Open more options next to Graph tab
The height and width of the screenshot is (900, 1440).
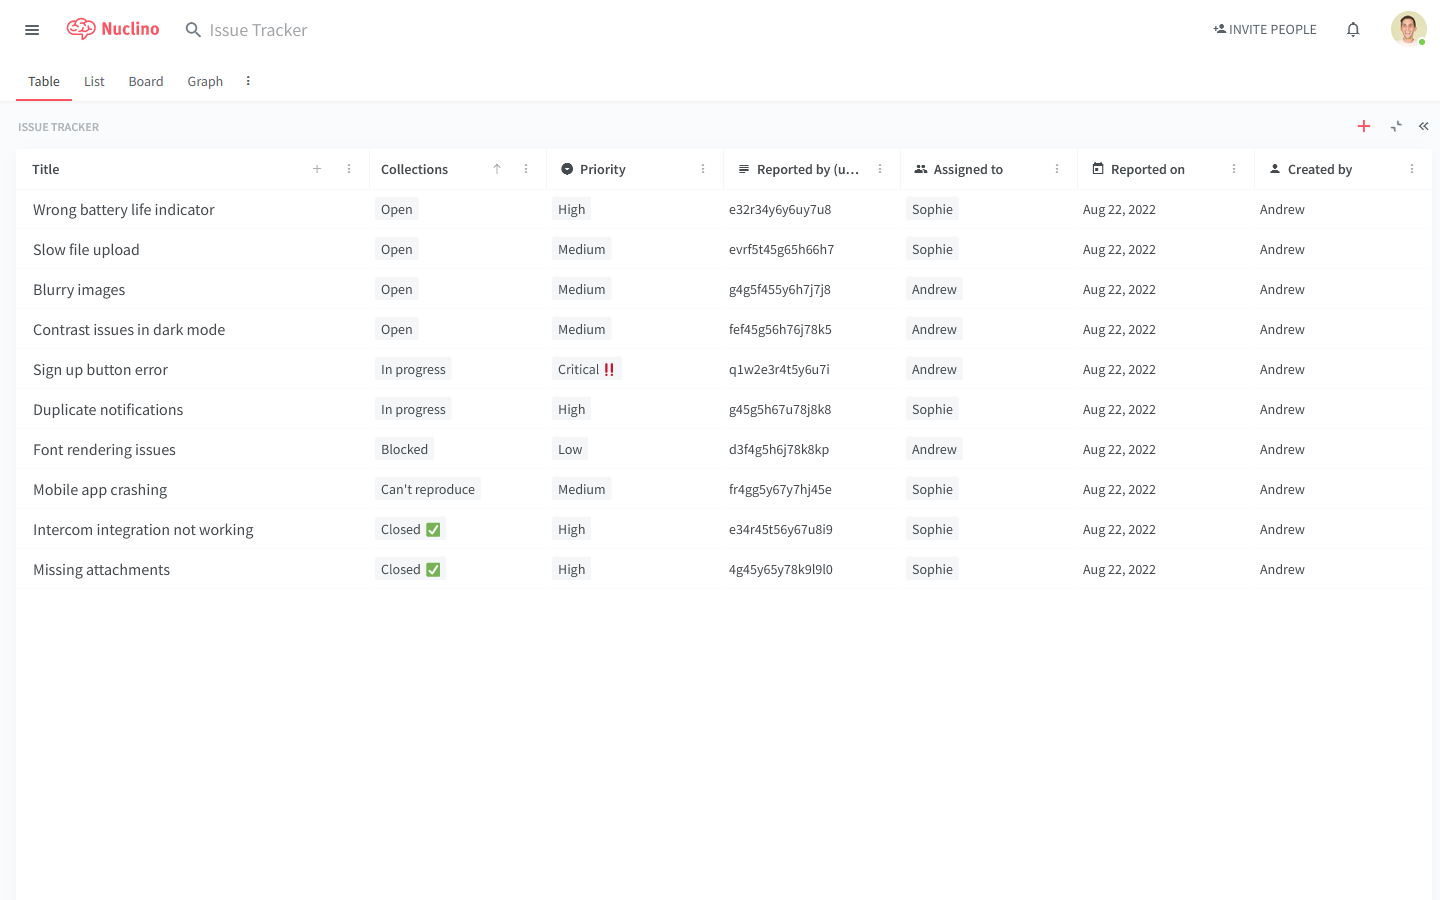click(x=248, y=81)
